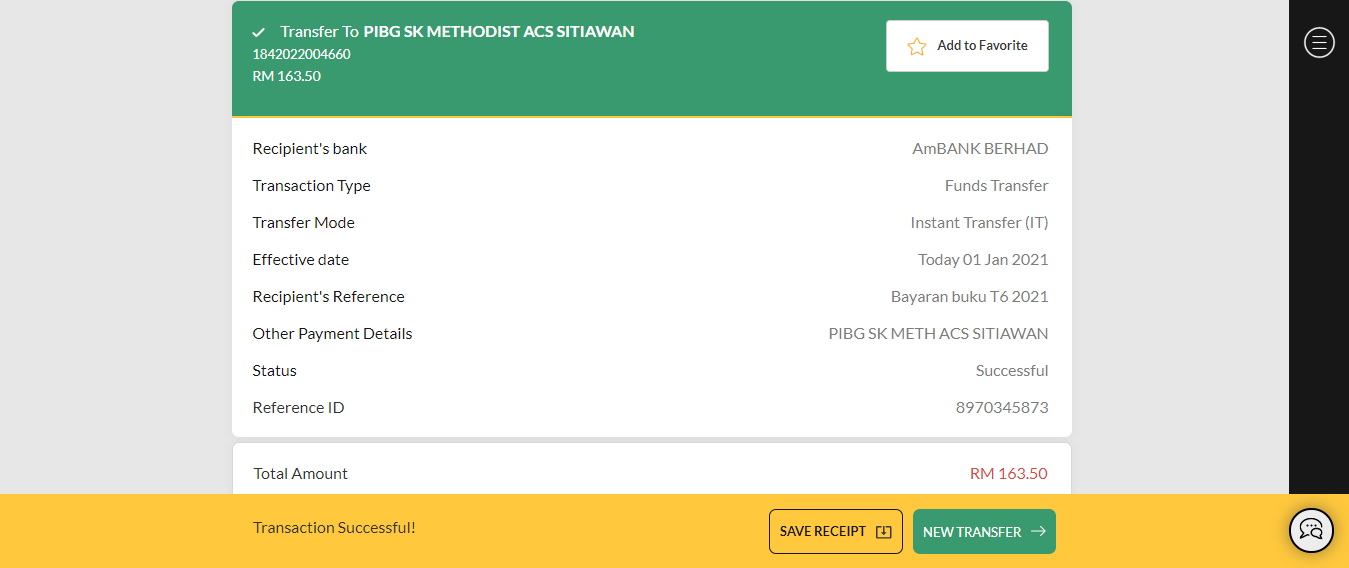
Task: Click the Today 01 Jan 2021 date
Action: [x=982, y=260]
